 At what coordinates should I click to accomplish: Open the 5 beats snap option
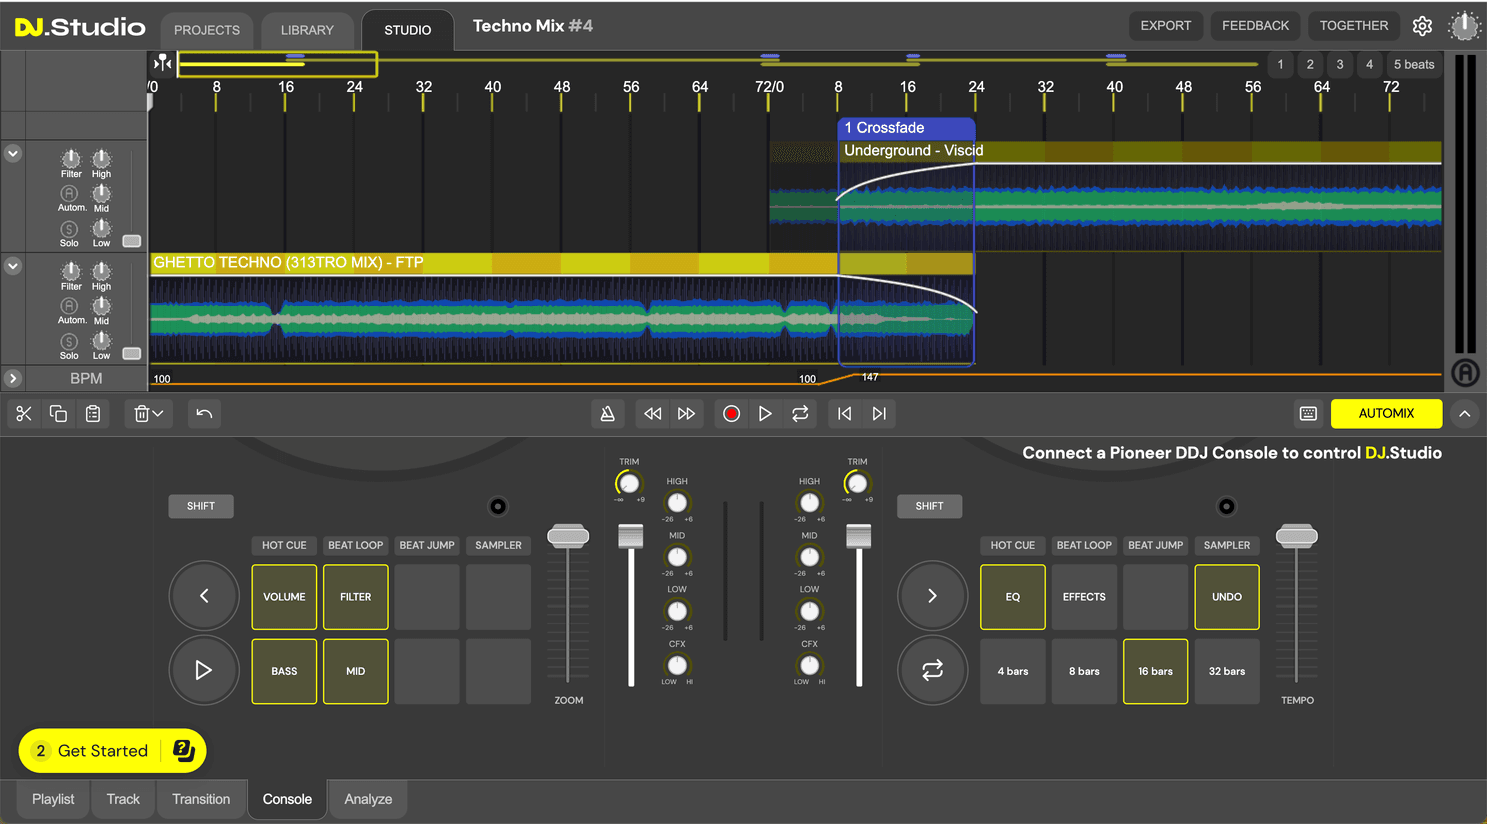point(1414,64)
